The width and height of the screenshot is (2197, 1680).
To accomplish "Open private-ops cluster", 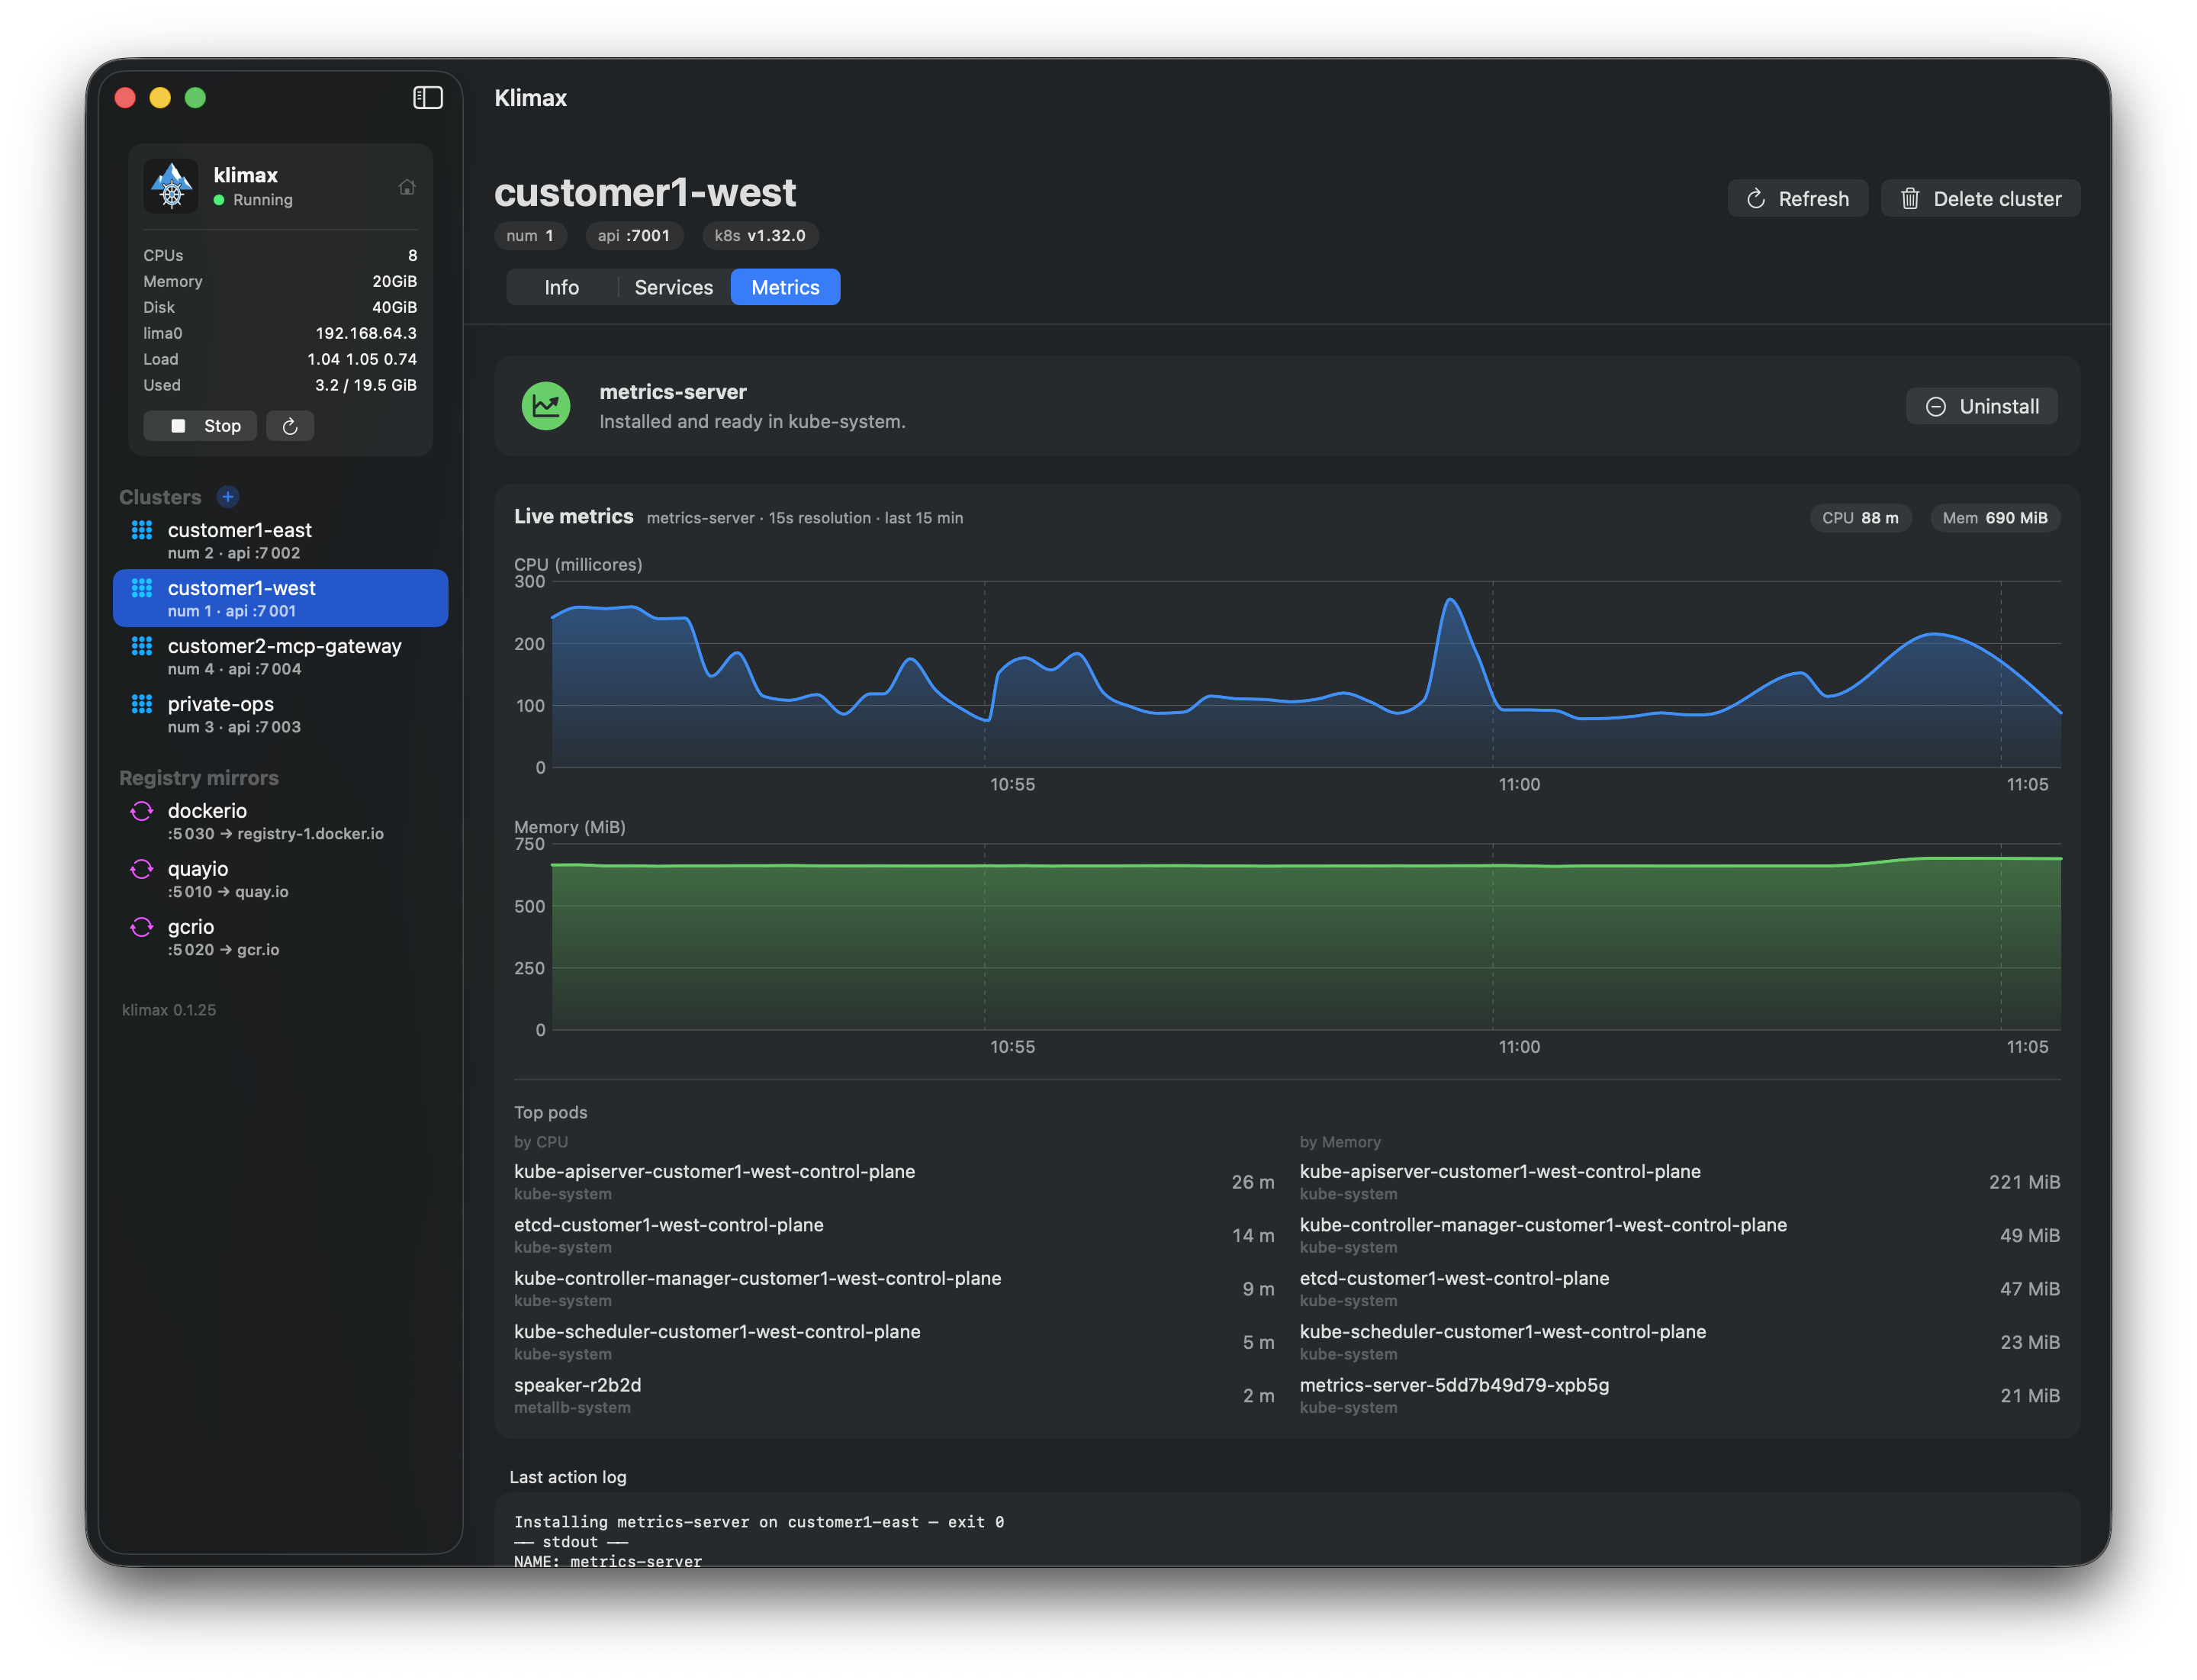I will click(x=281, y=714).
